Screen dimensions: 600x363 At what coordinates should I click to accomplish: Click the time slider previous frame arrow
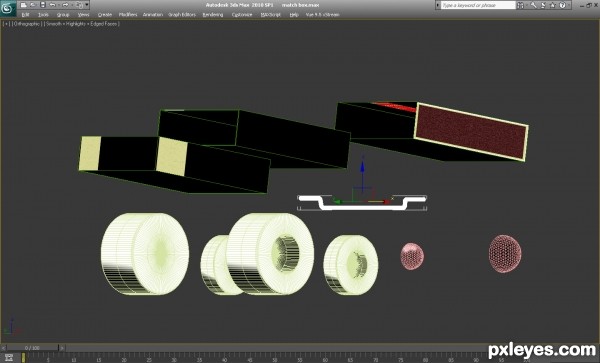[x=3, y=348]
